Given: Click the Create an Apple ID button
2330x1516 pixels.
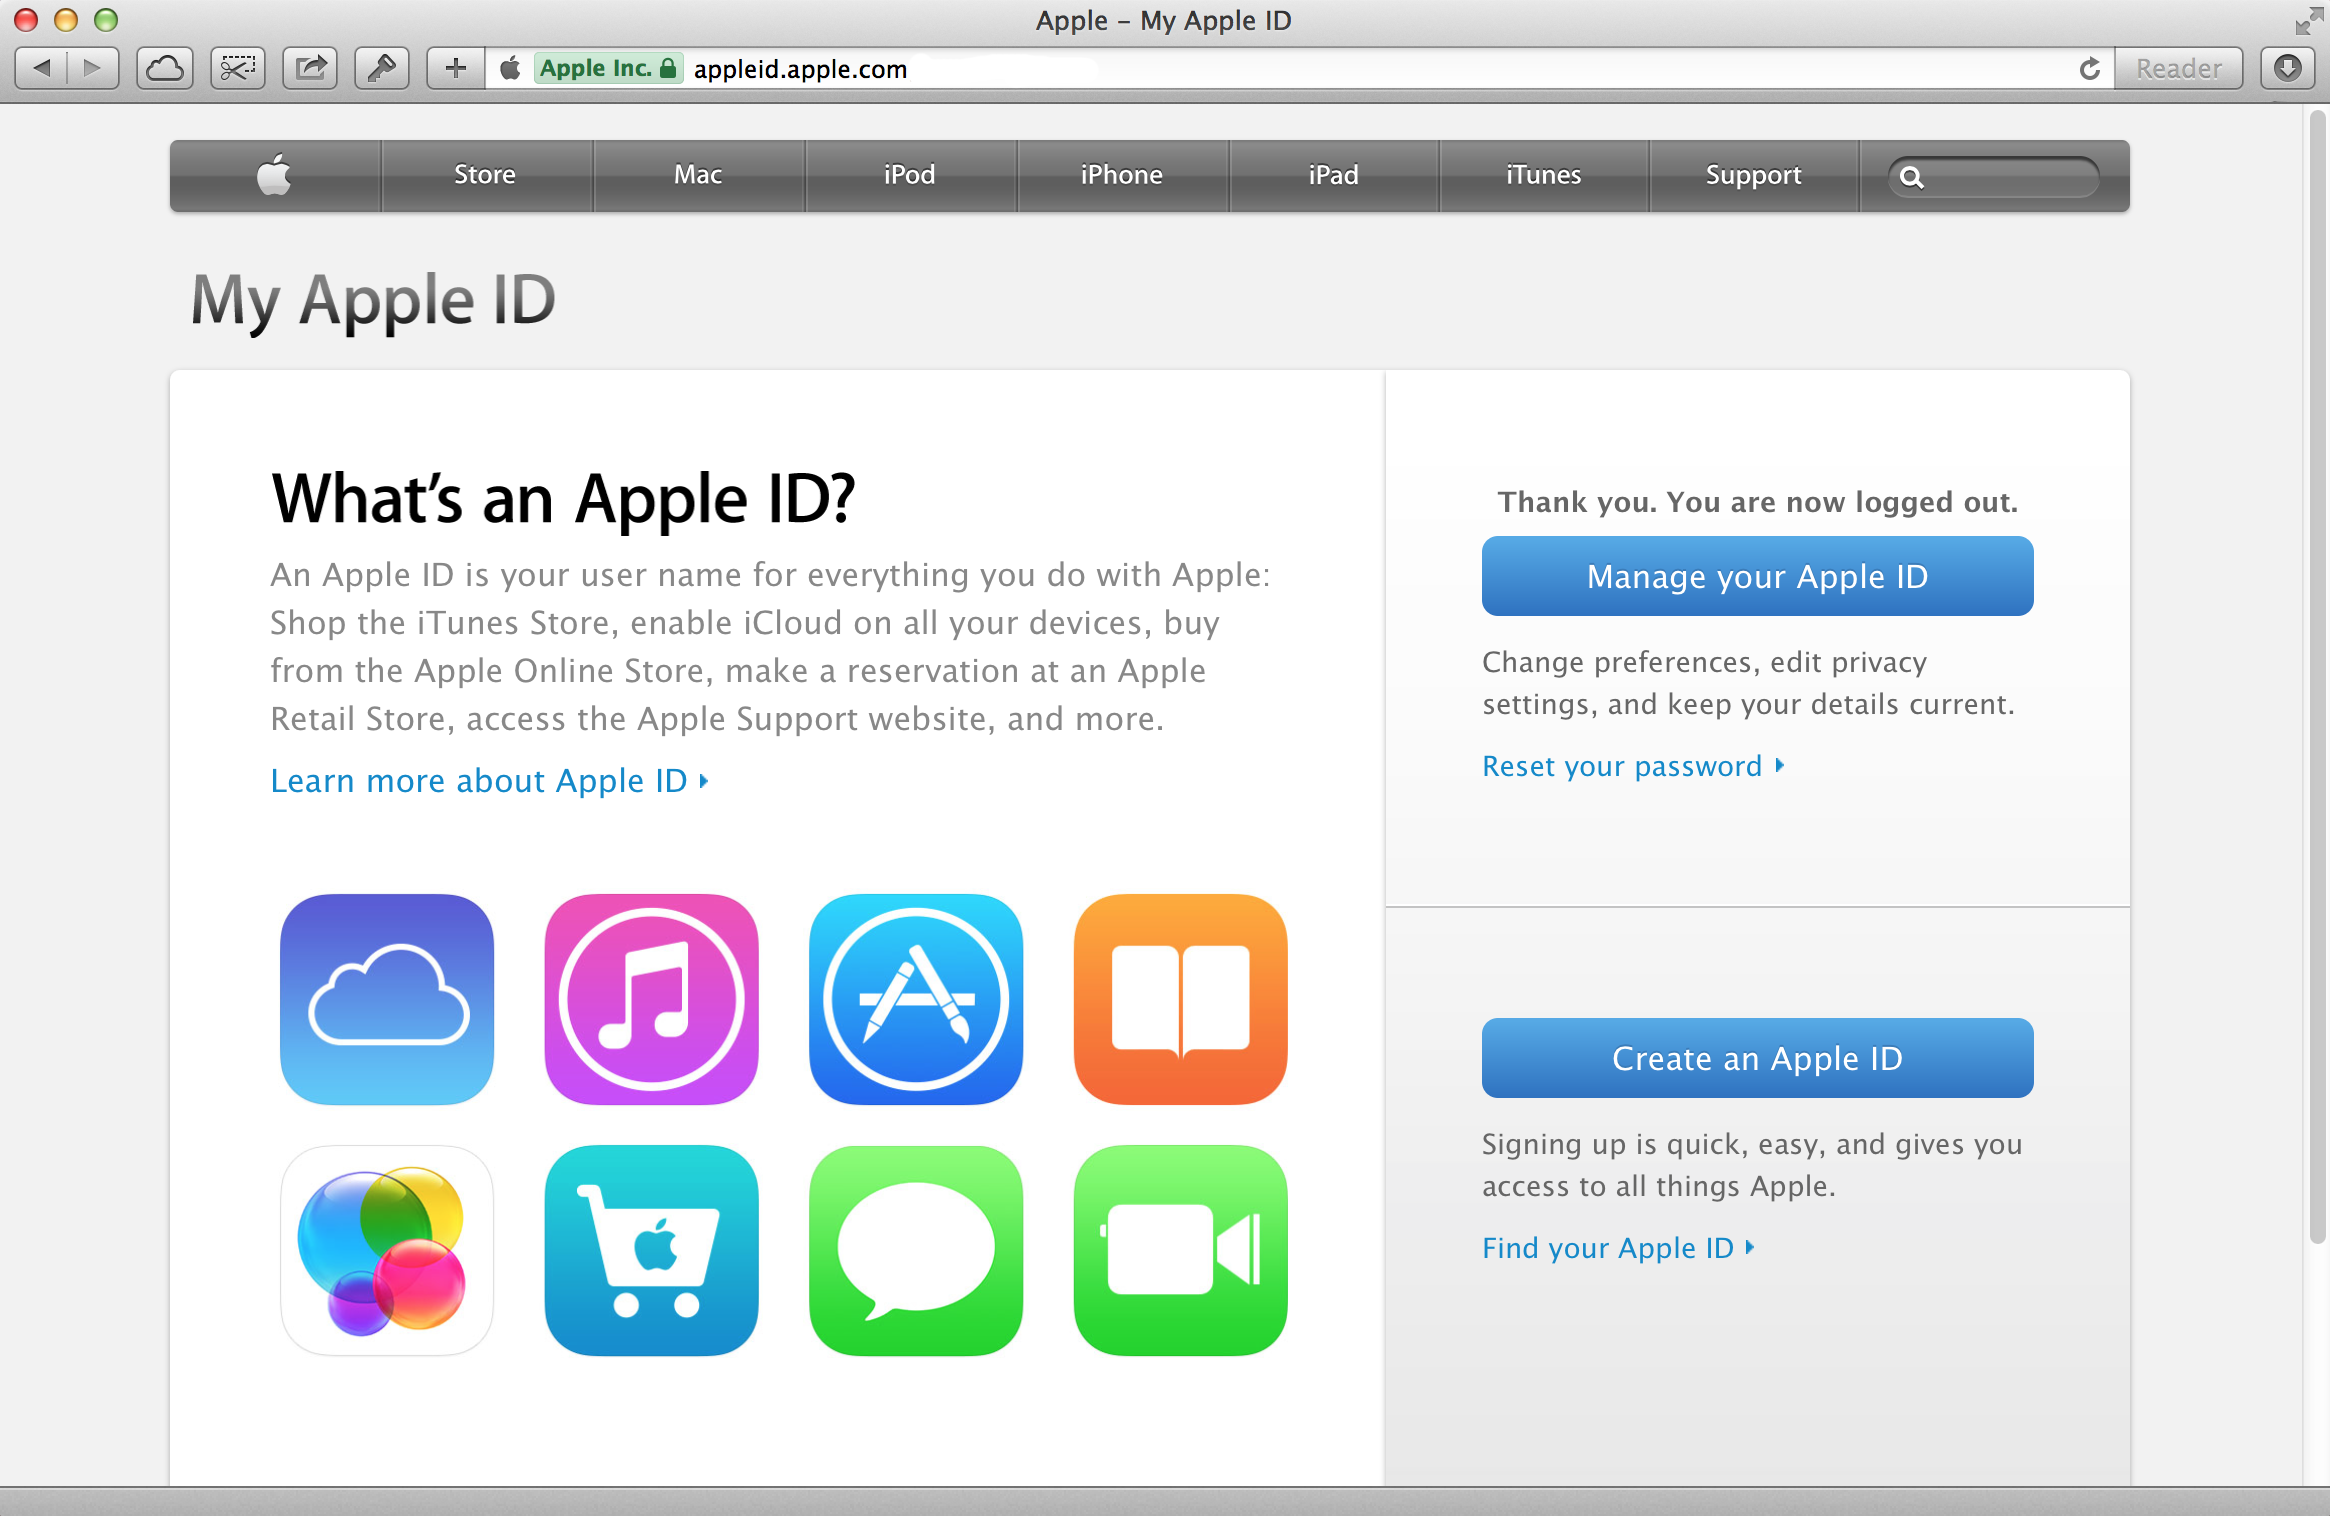Looking at the screenshot, I should click(x=1757, y=1058).
